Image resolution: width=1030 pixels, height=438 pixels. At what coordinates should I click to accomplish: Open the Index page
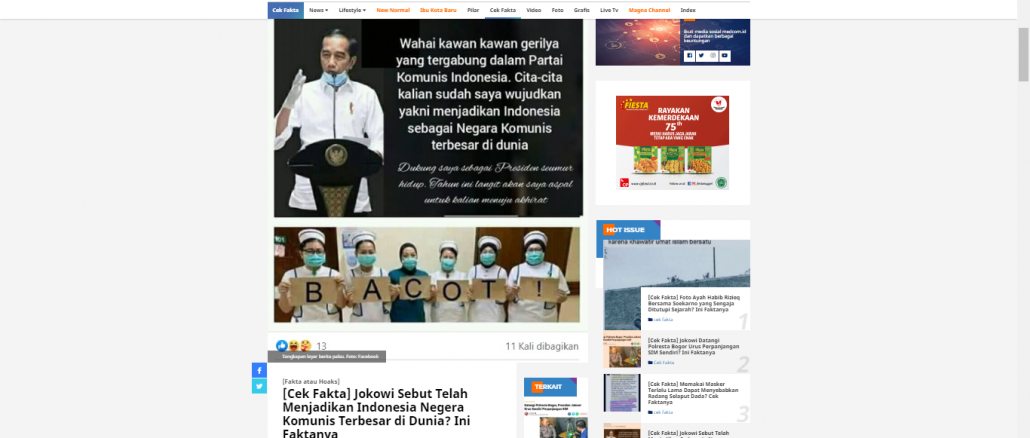(688, 10)
